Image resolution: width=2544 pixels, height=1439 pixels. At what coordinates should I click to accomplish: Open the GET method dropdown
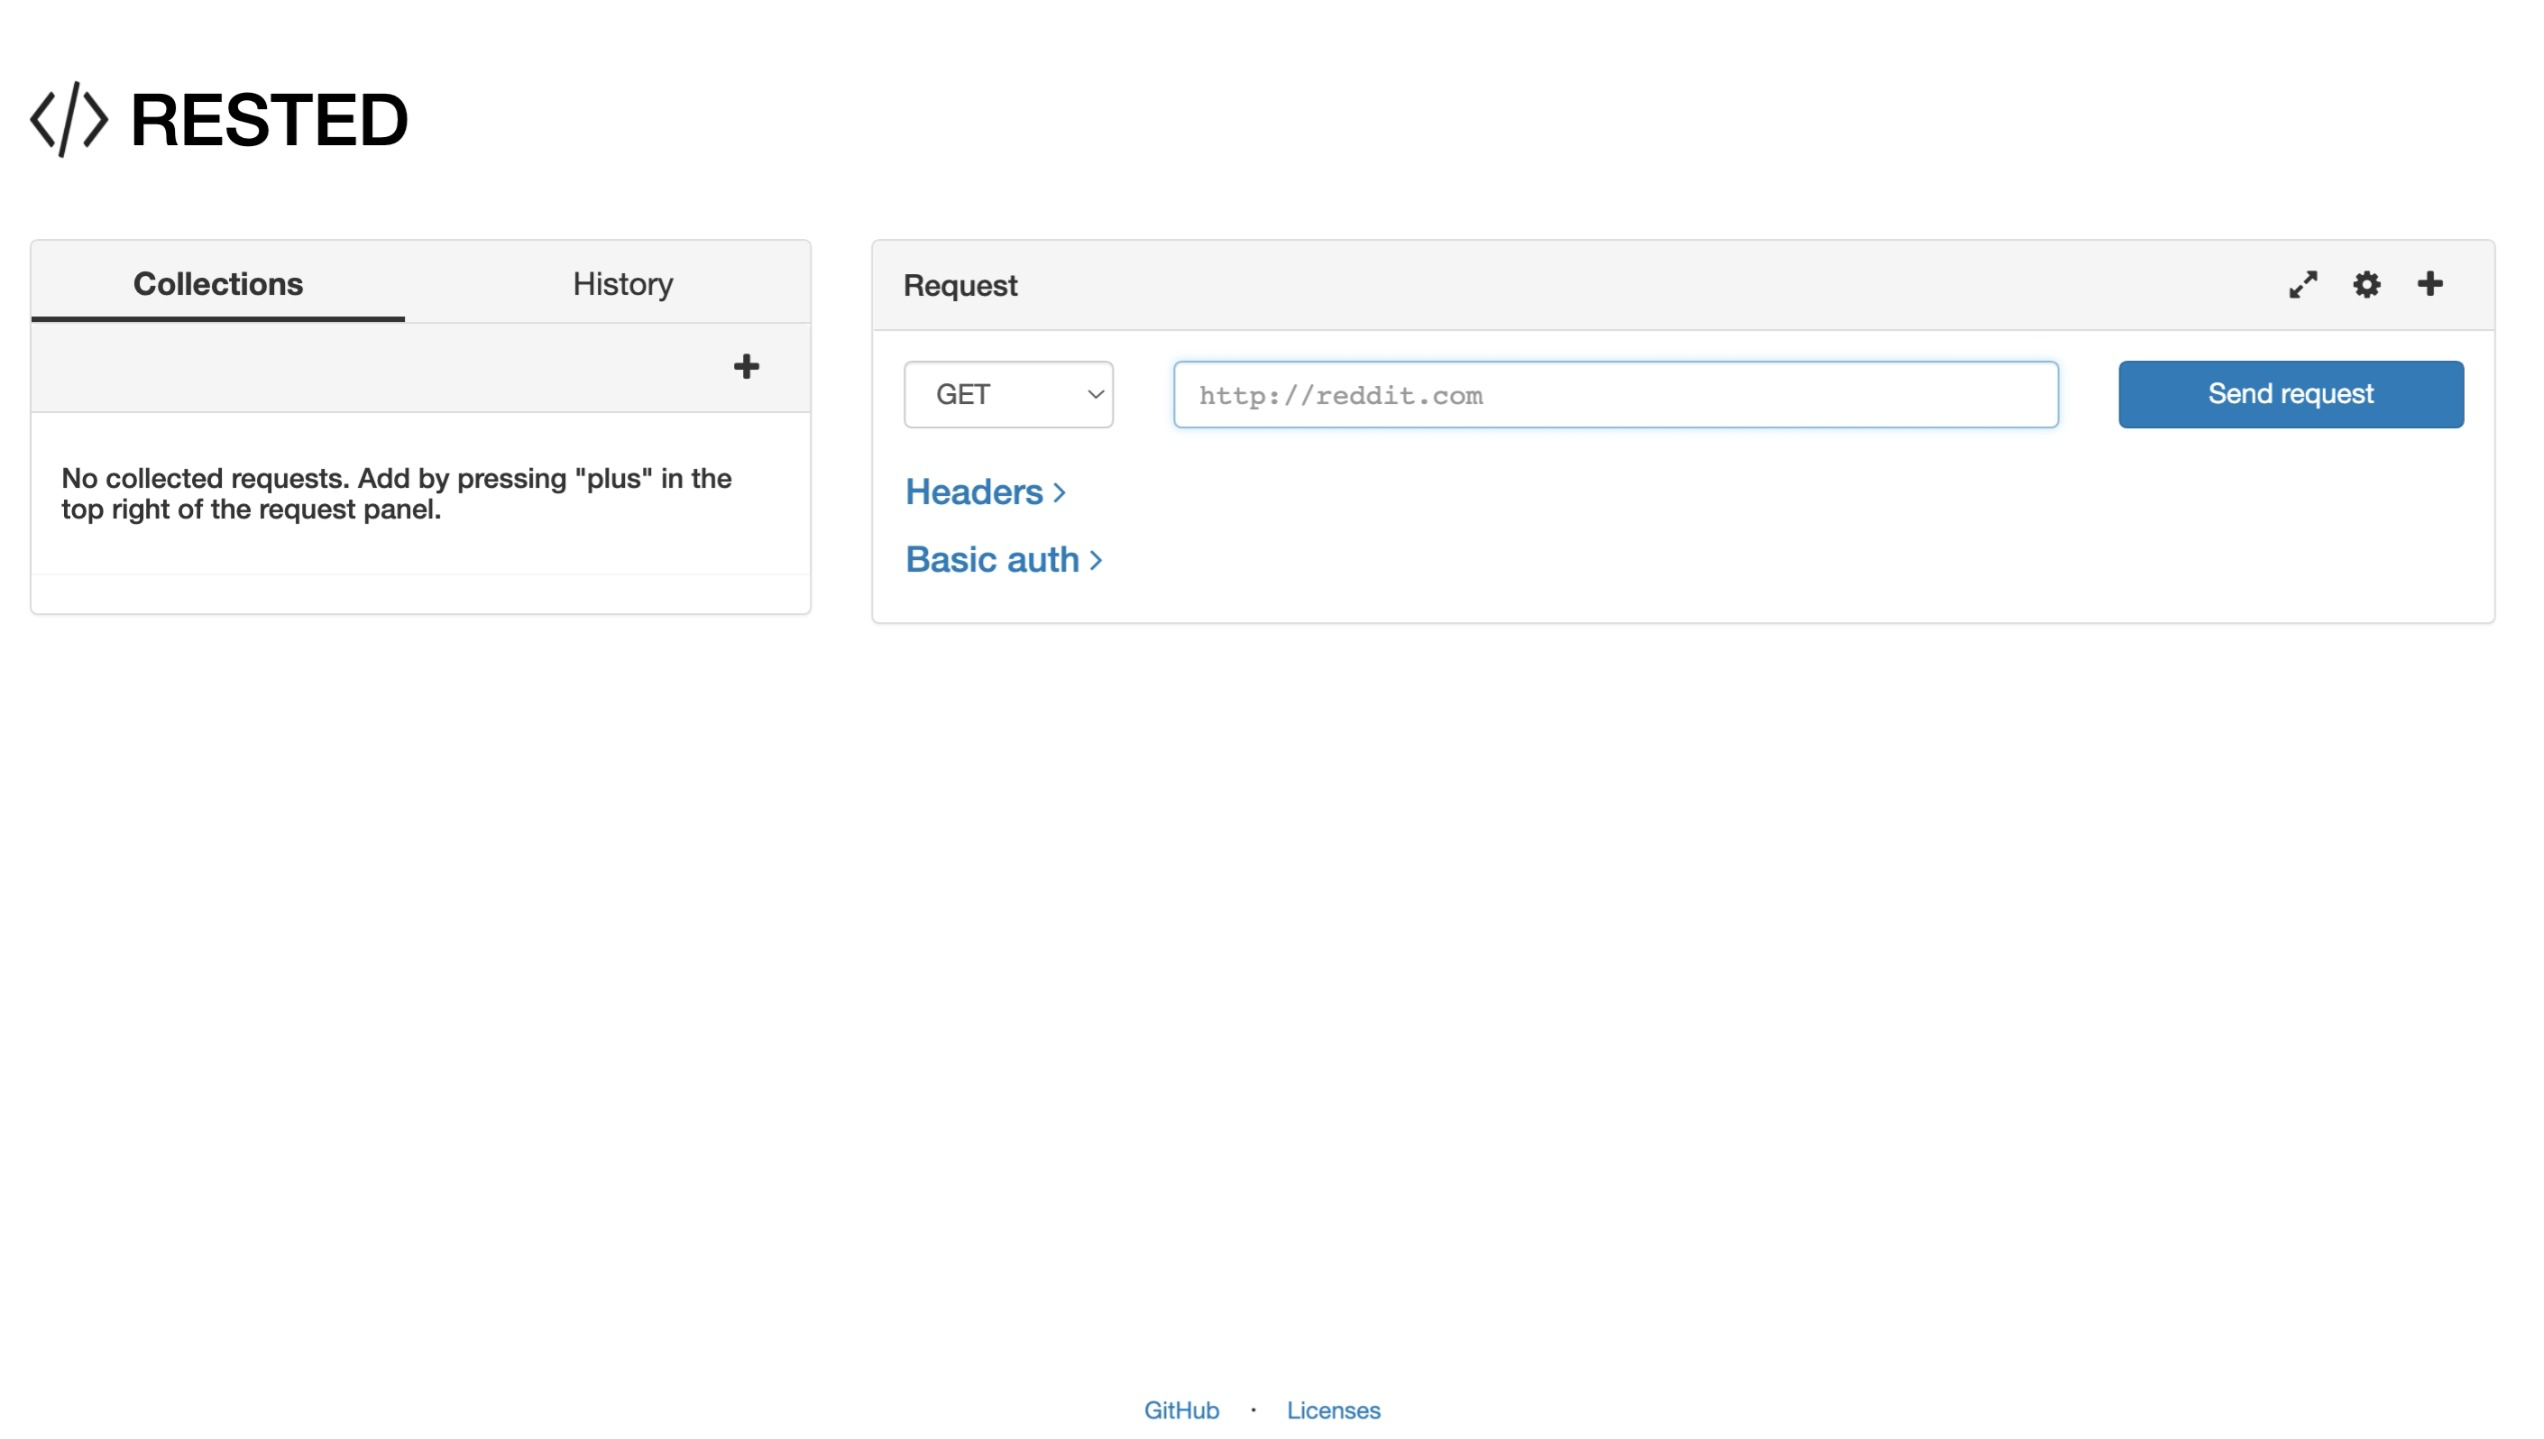point(1008,395)
